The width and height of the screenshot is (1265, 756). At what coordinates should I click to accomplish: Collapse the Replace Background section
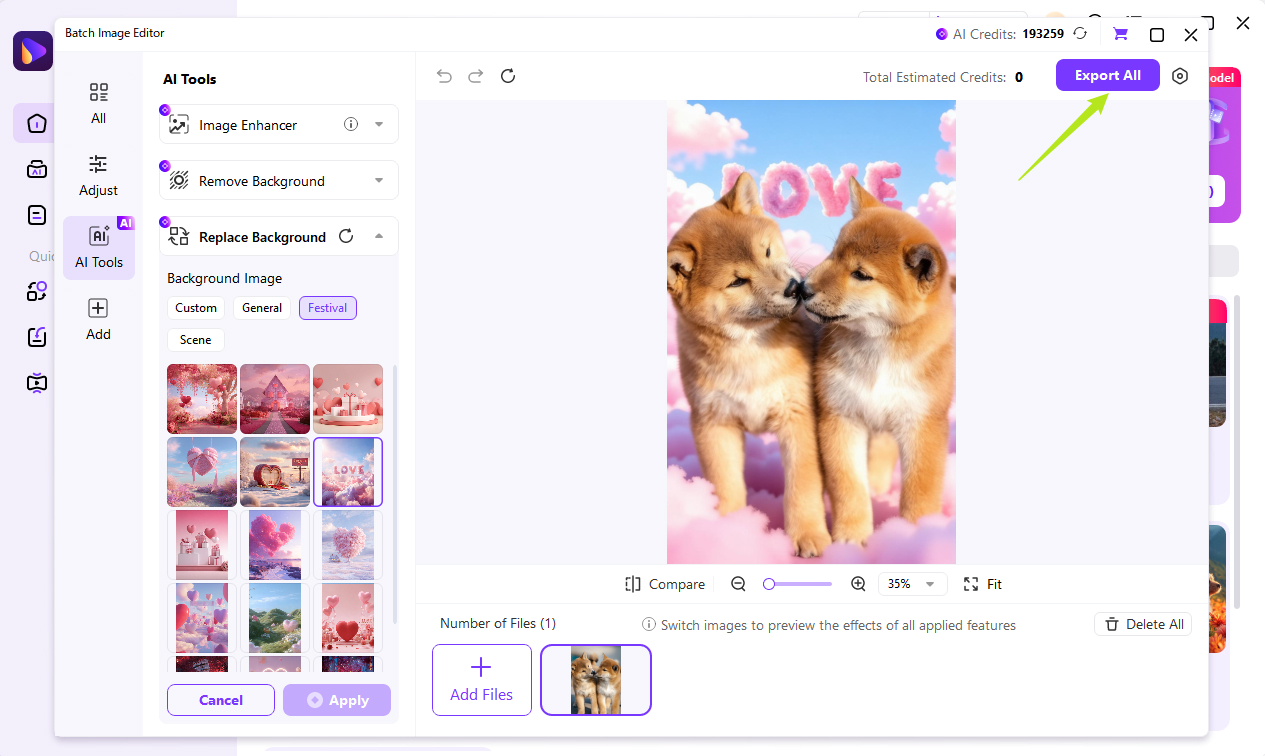[379, 237]
